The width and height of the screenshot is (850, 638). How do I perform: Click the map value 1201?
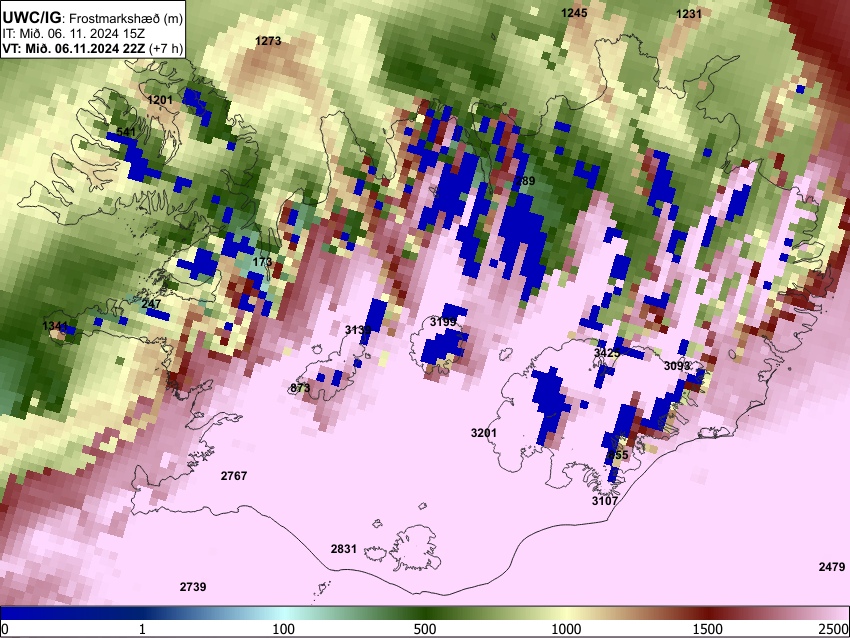160,100
